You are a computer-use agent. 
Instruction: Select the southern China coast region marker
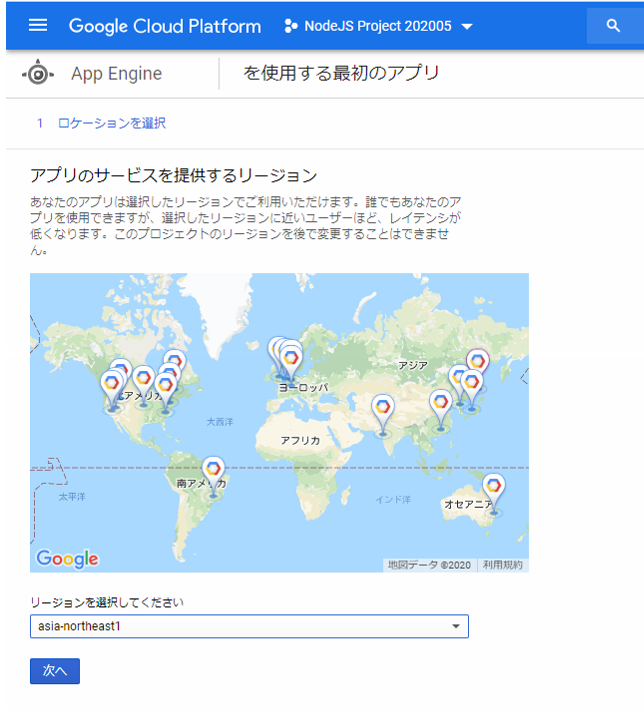440,404
